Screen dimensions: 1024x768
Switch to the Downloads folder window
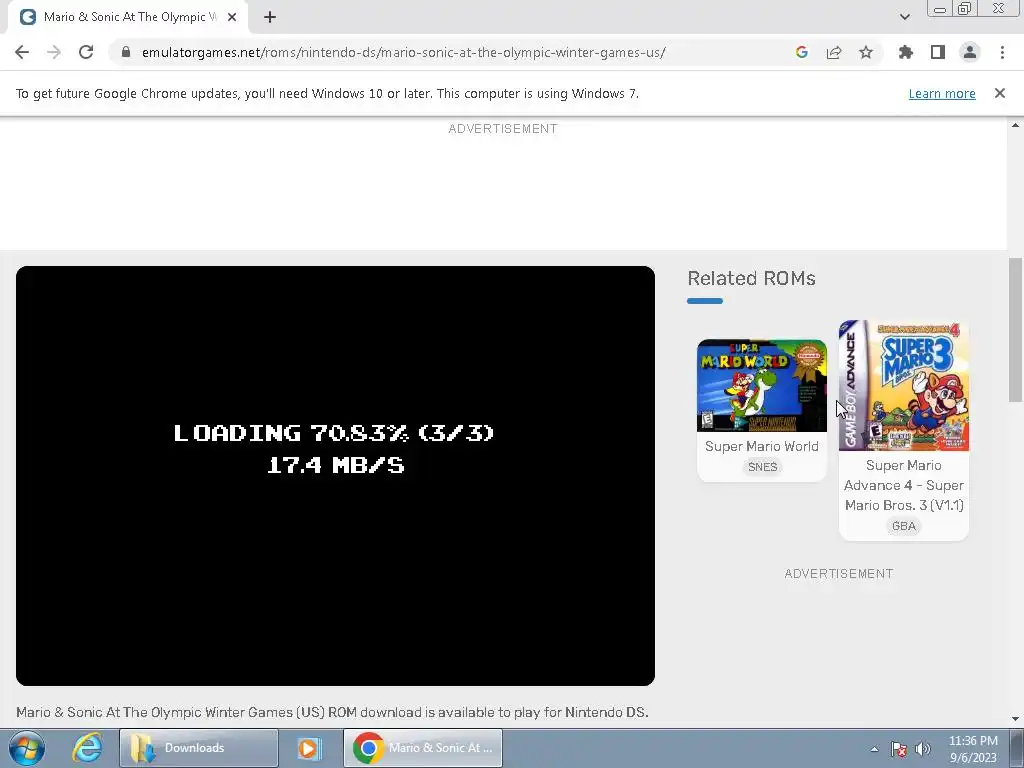199,748
